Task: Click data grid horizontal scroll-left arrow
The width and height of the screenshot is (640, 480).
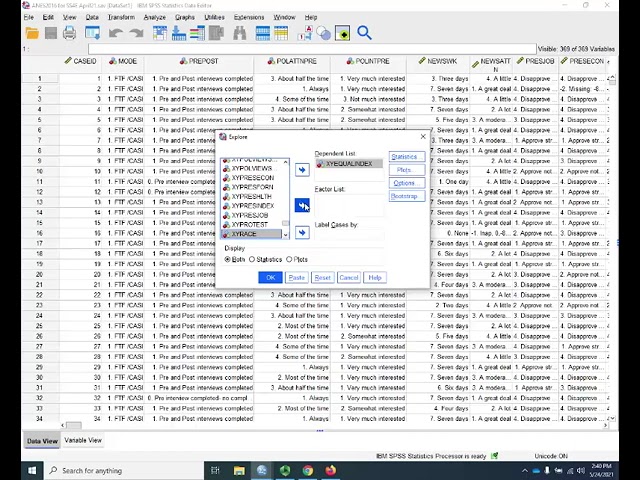Action: (x=63, y=425)
